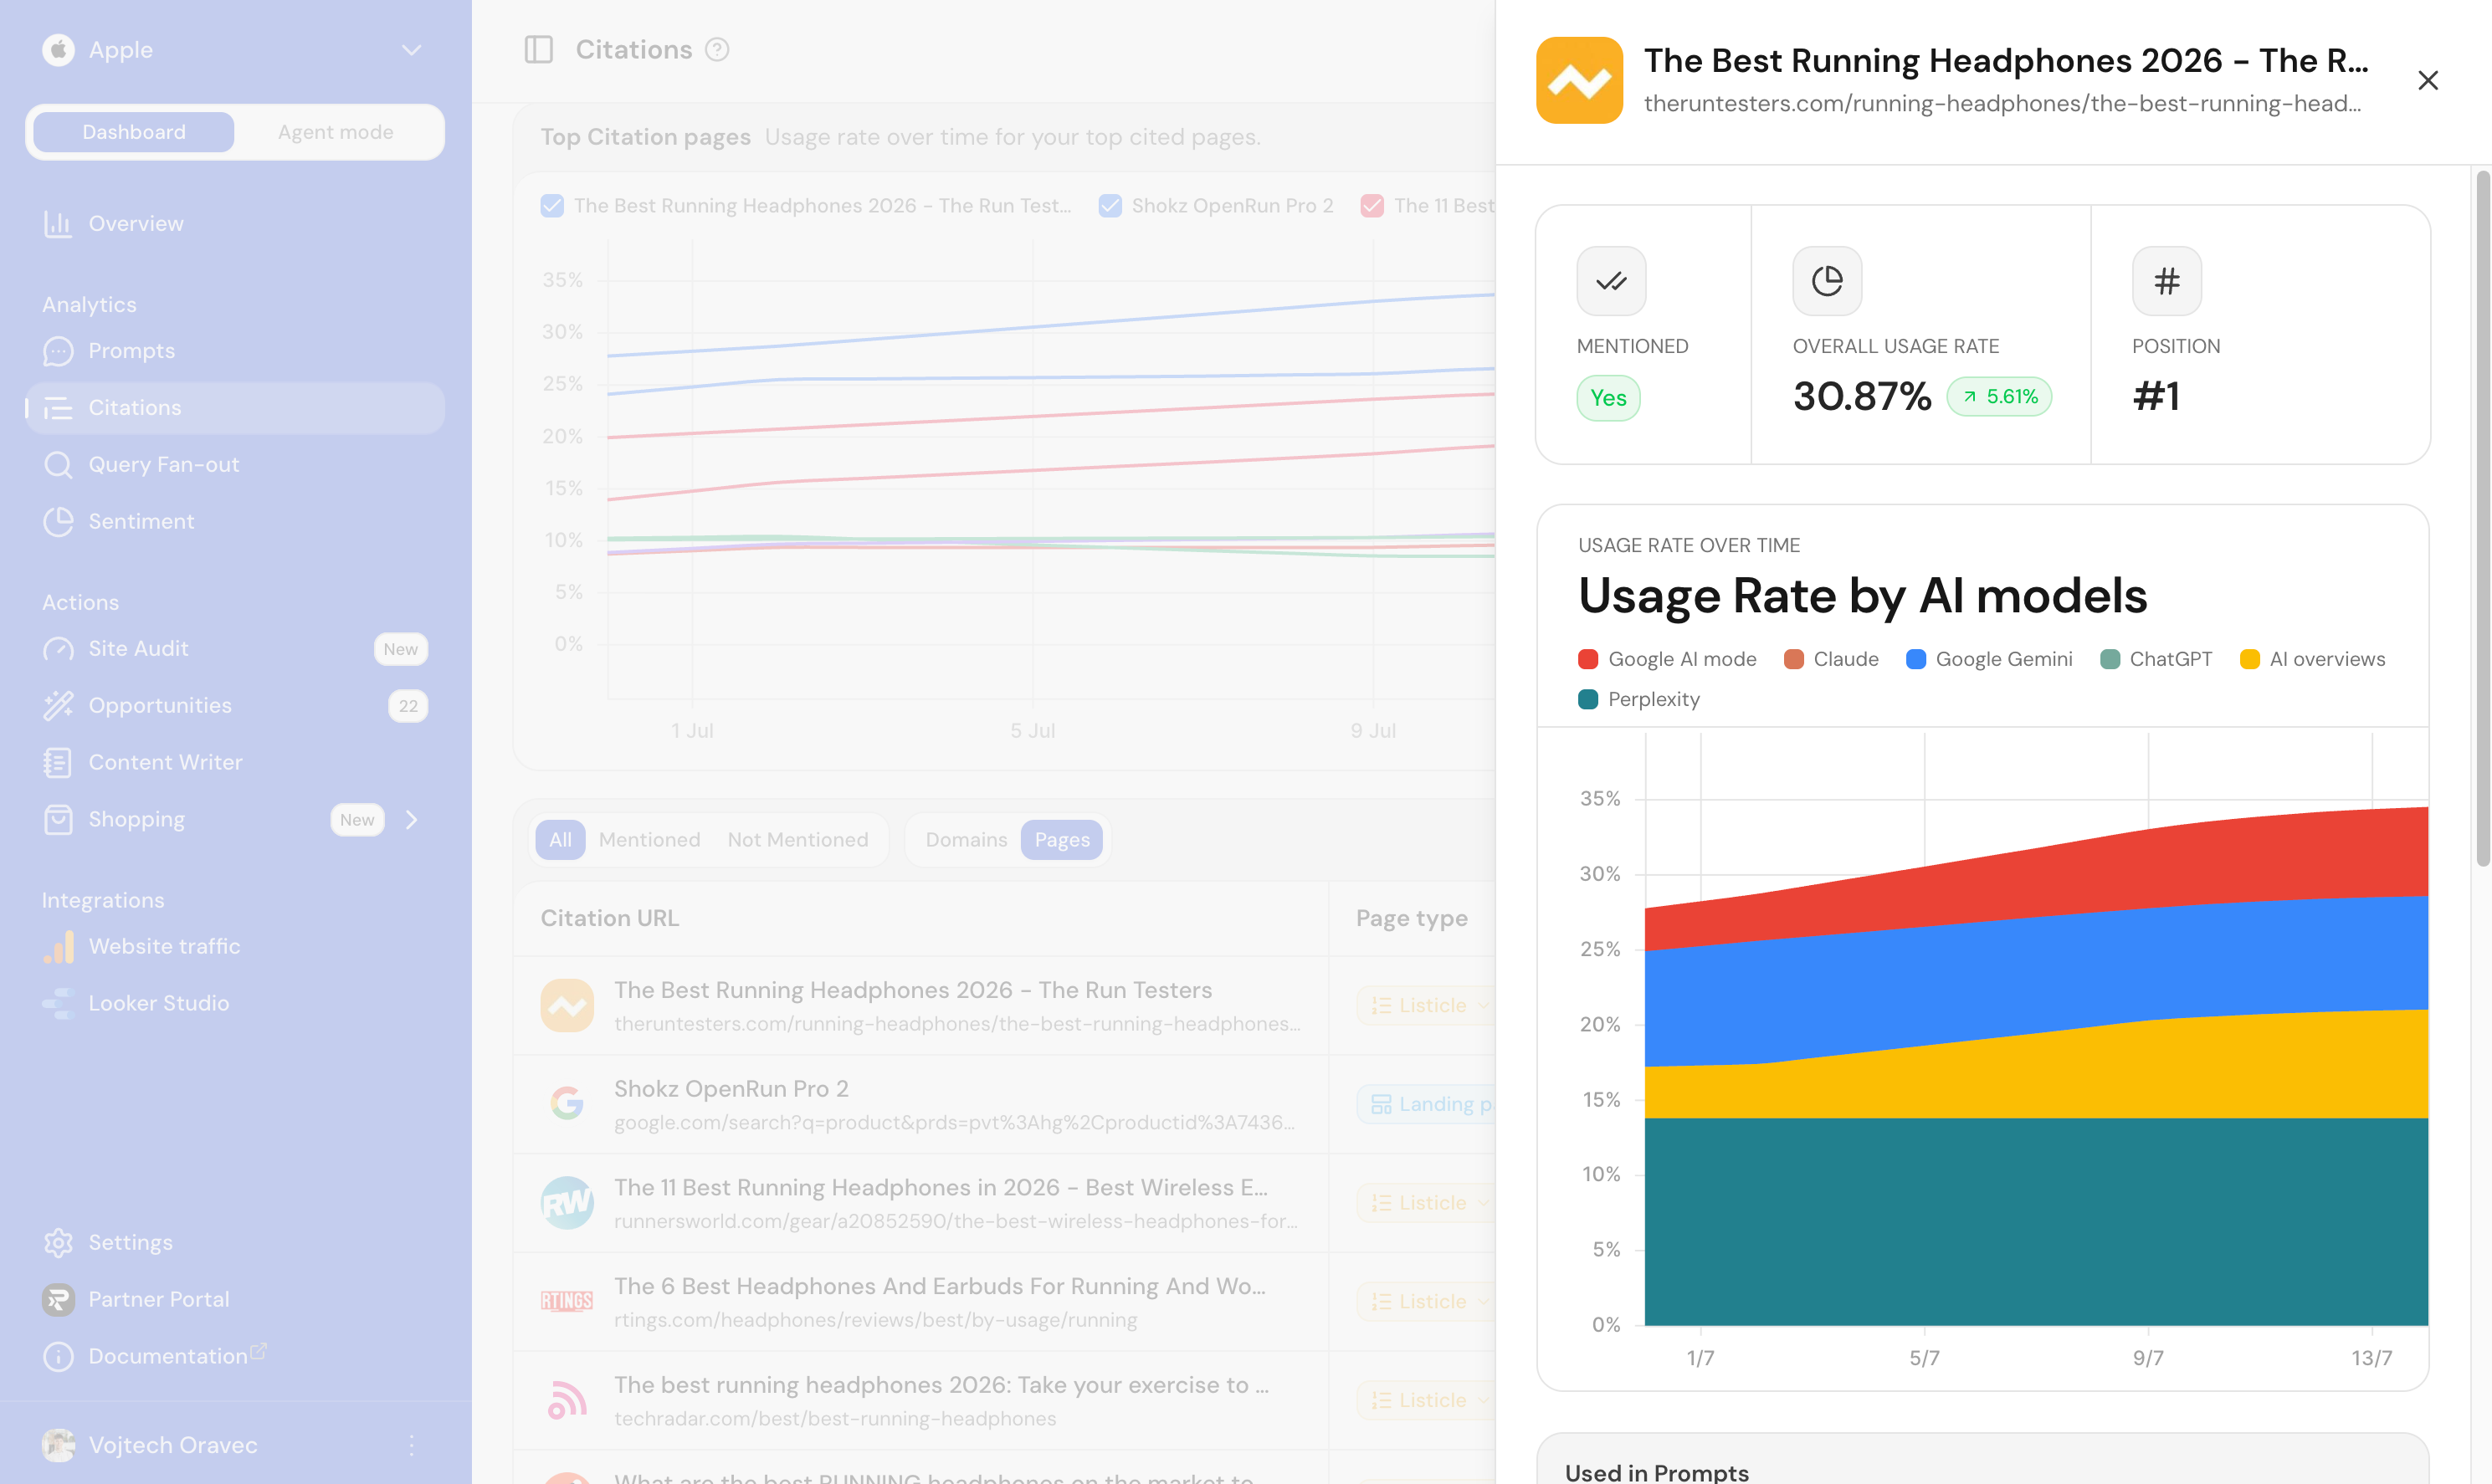
Task: Click the Apple brand logo icon
Action: click(58, 49)
